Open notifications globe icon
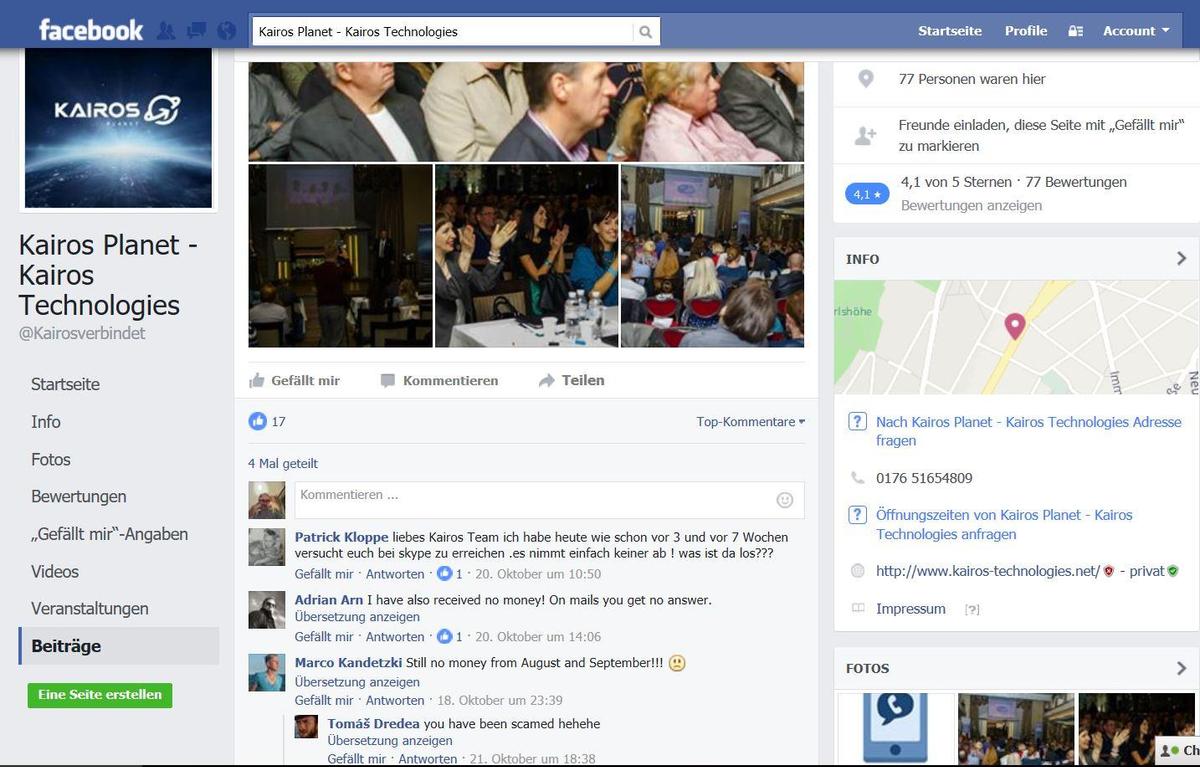This screenshot has width=1200, height=767. 227,31
